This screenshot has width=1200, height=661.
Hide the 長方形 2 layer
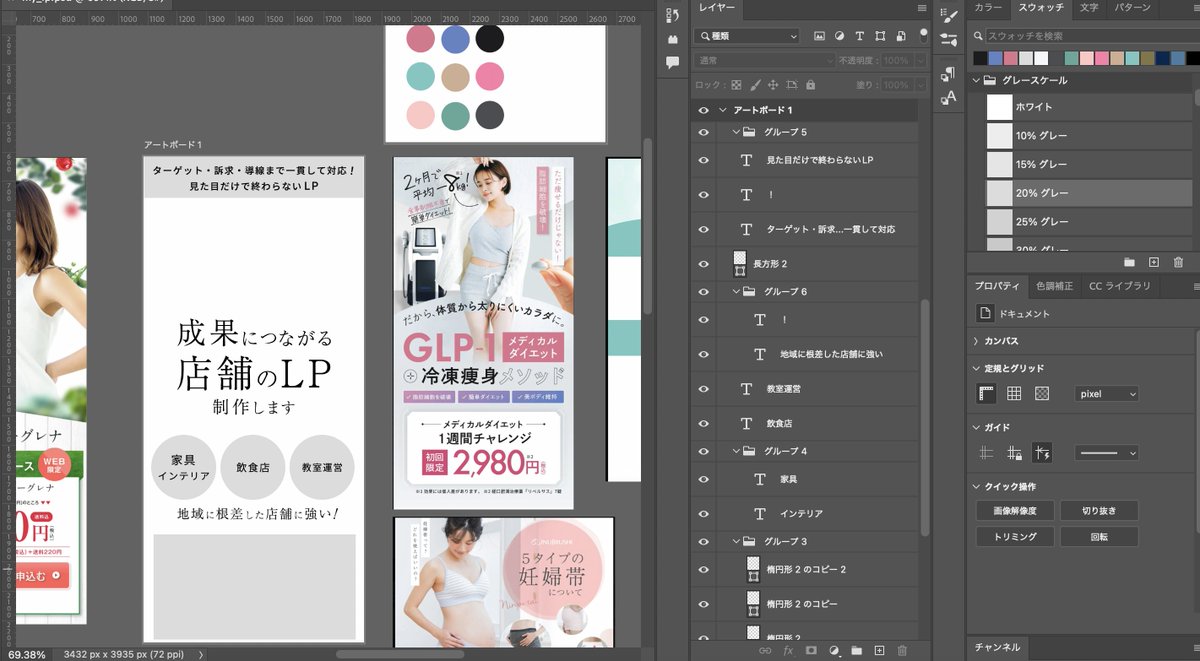click(x=703, y=263)
